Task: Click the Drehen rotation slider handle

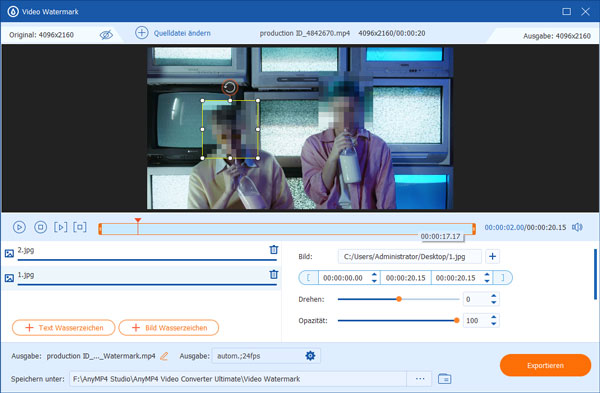Action: 399,299
